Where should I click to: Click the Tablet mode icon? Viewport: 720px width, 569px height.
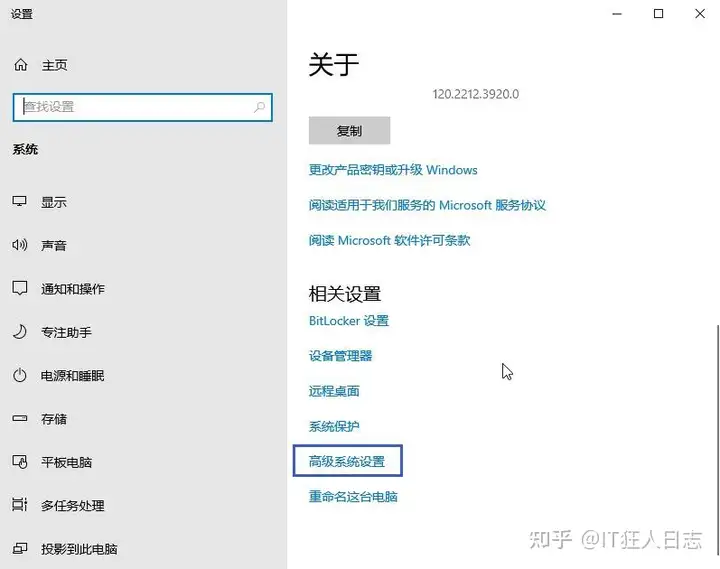point(20,462)
